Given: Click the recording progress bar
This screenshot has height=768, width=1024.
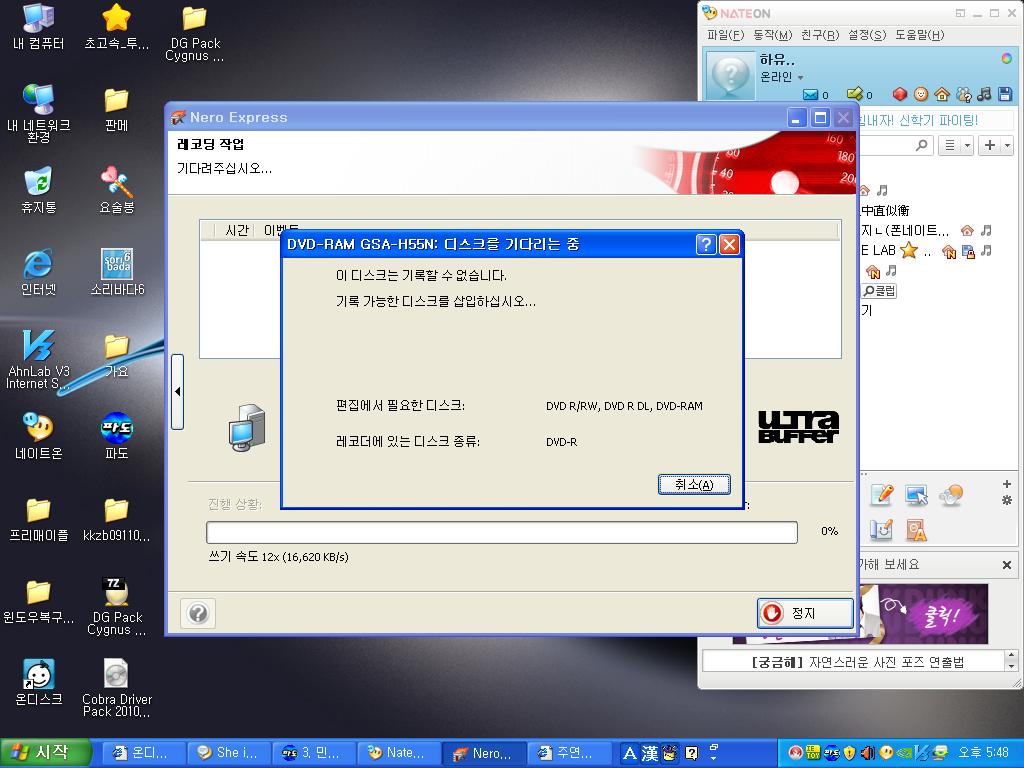Looking at the screenshot, I should click(x=502, y=532).
